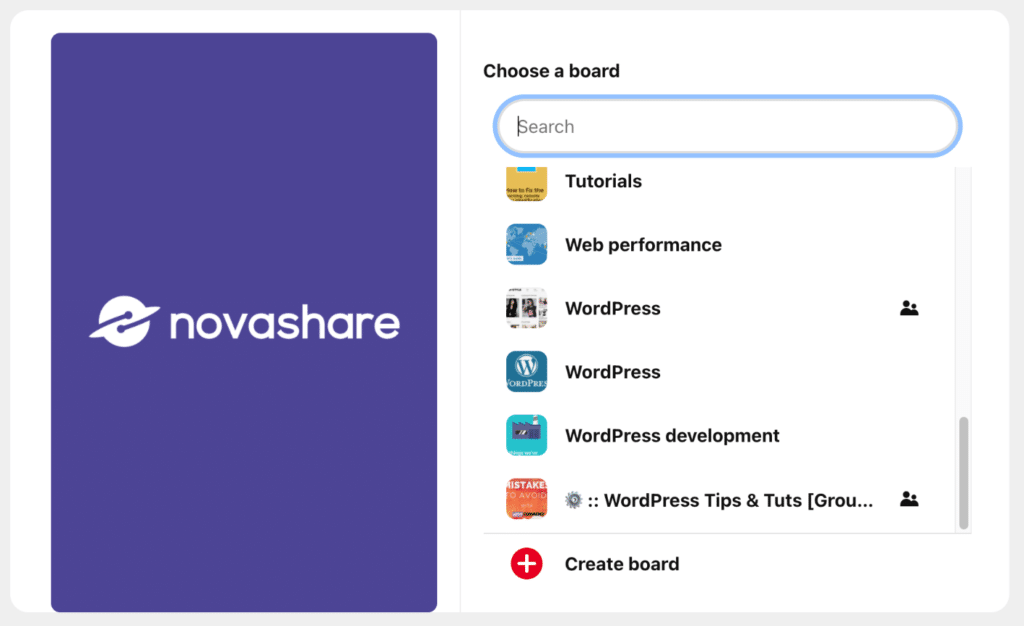The width and height of the screenshot is (1024, 626).
Task: Click the Mistakes to Avoid thumbnail
Action: [526, 499]
